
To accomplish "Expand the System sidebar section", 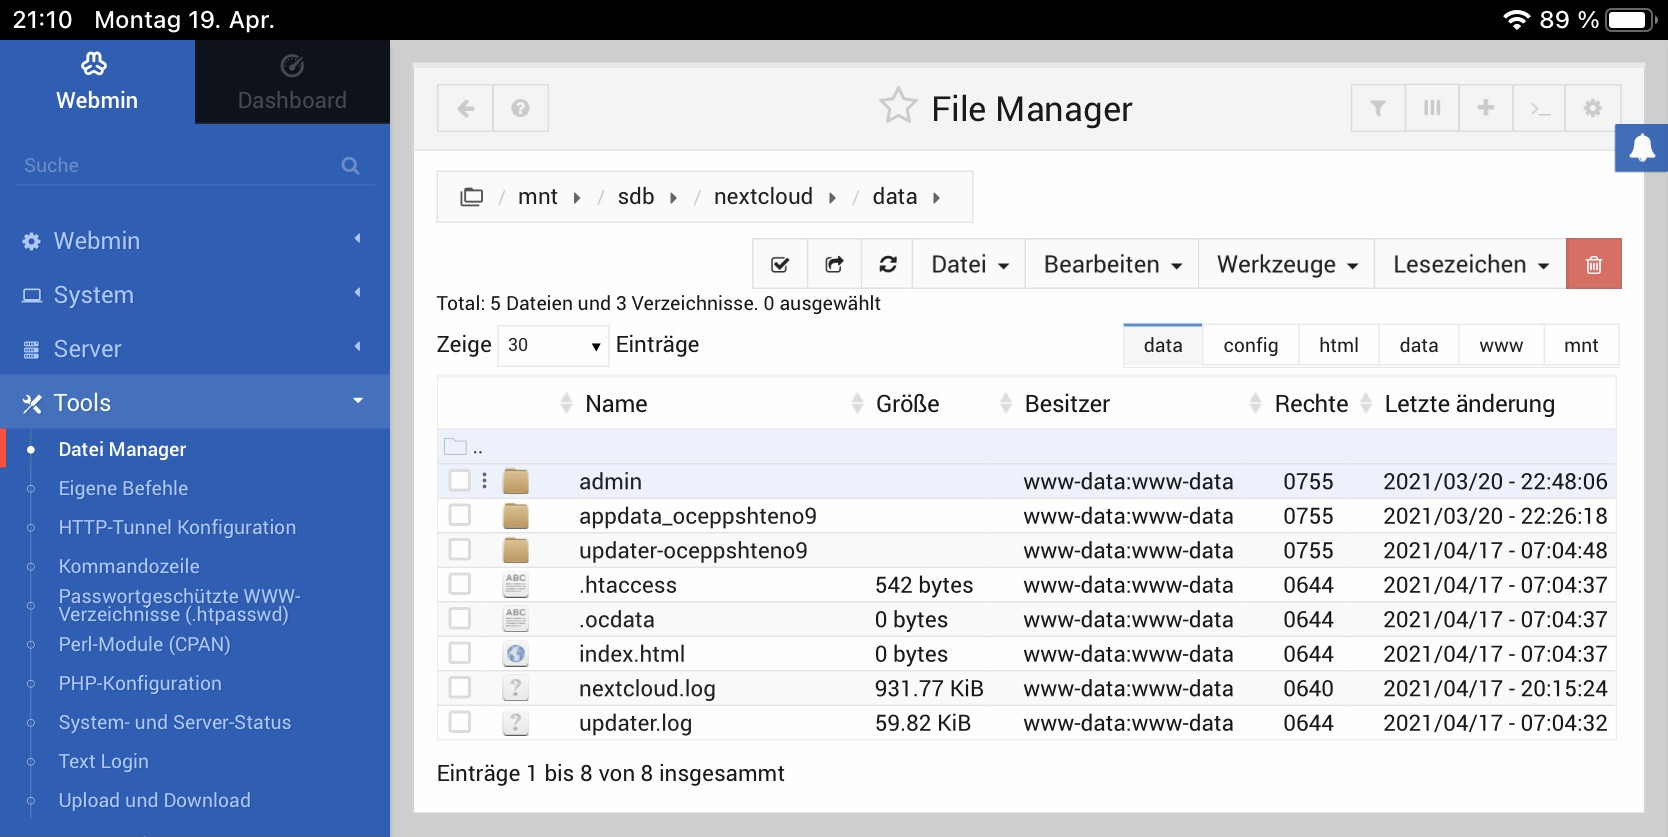I will click(x=195, y=295).
